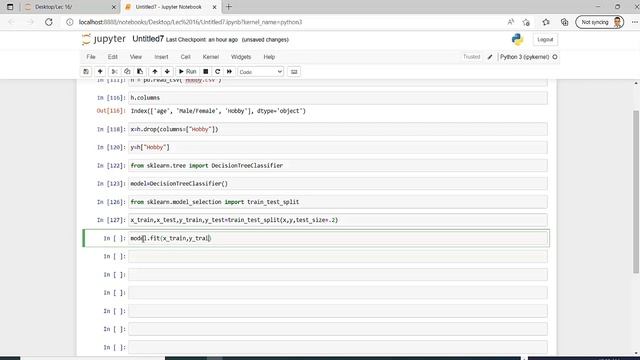Close the Desktop/Lec 16 browser tab
The image size is (640, 360).
click(114, 7)
